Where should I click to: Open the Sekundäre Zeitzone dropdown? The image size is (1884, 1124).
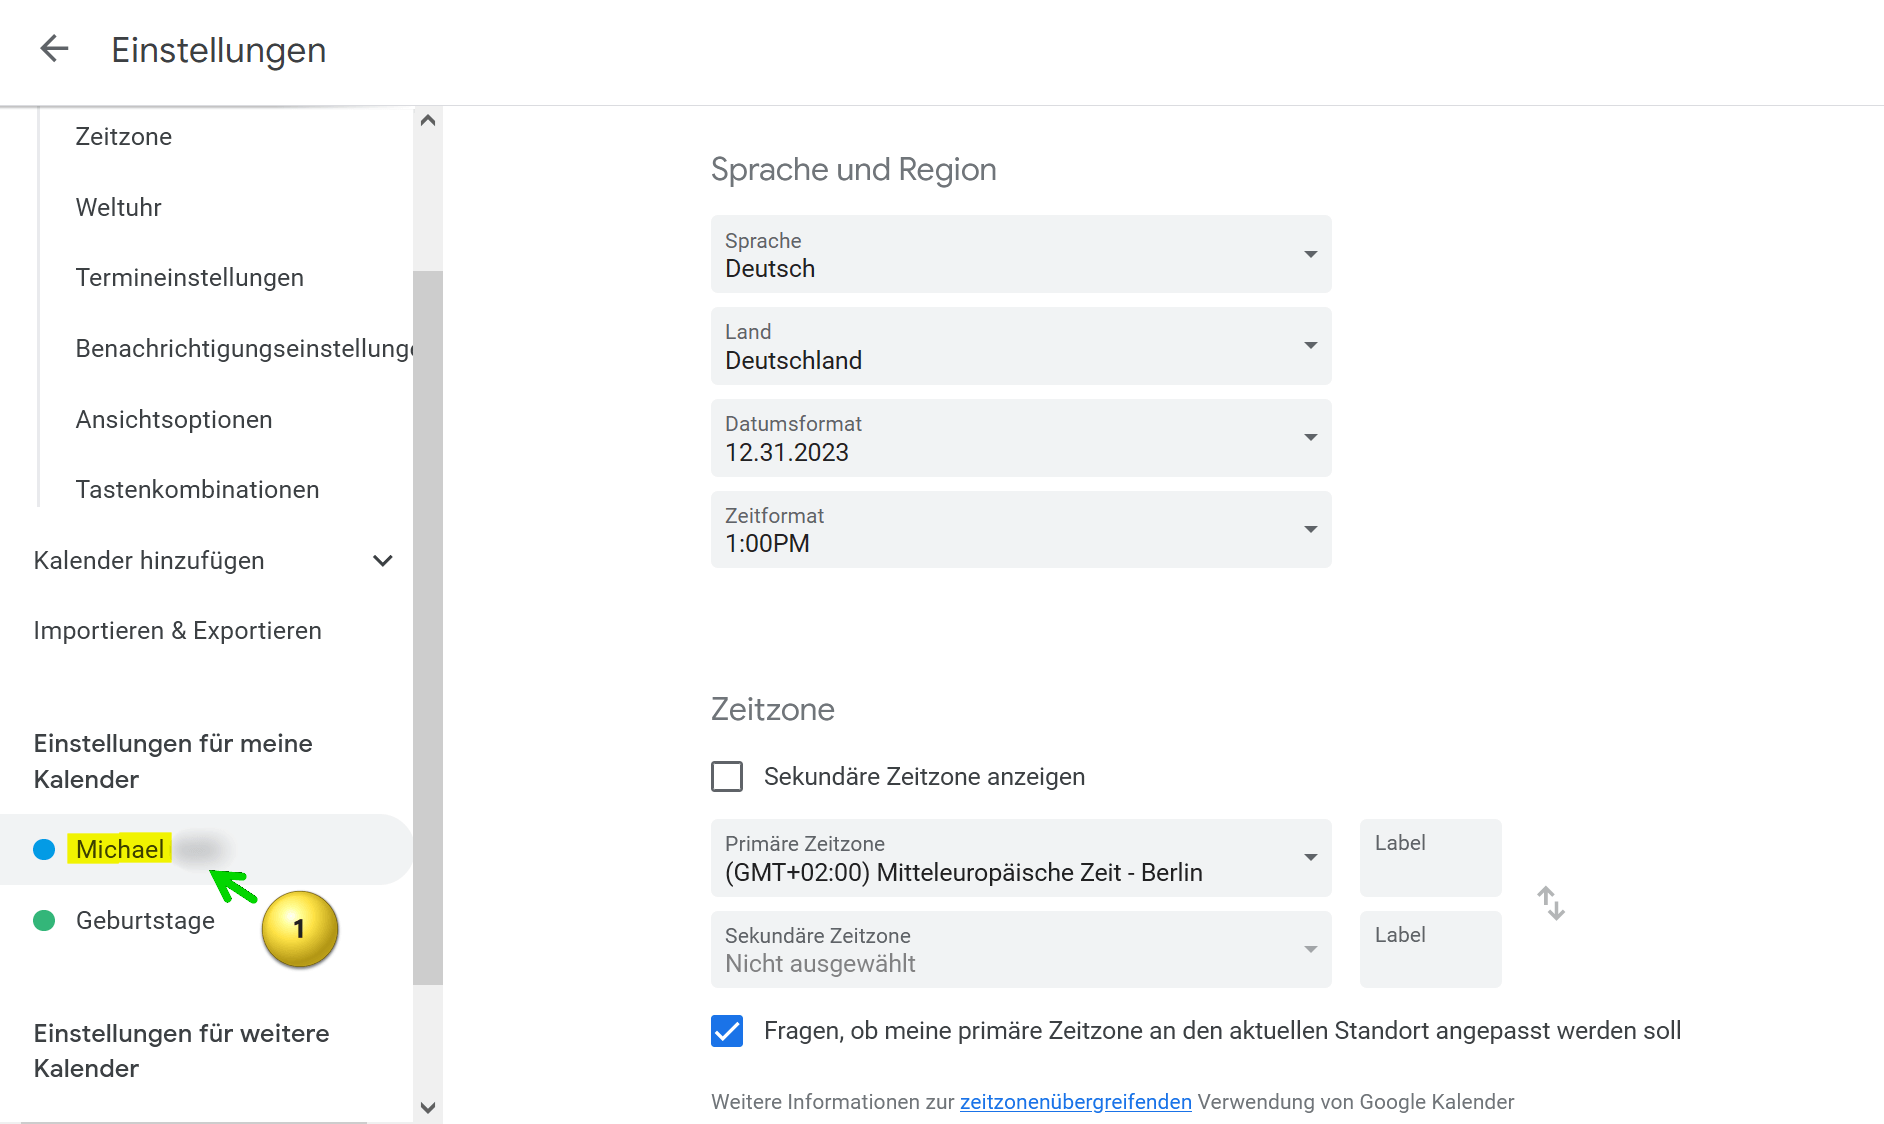1021,950
